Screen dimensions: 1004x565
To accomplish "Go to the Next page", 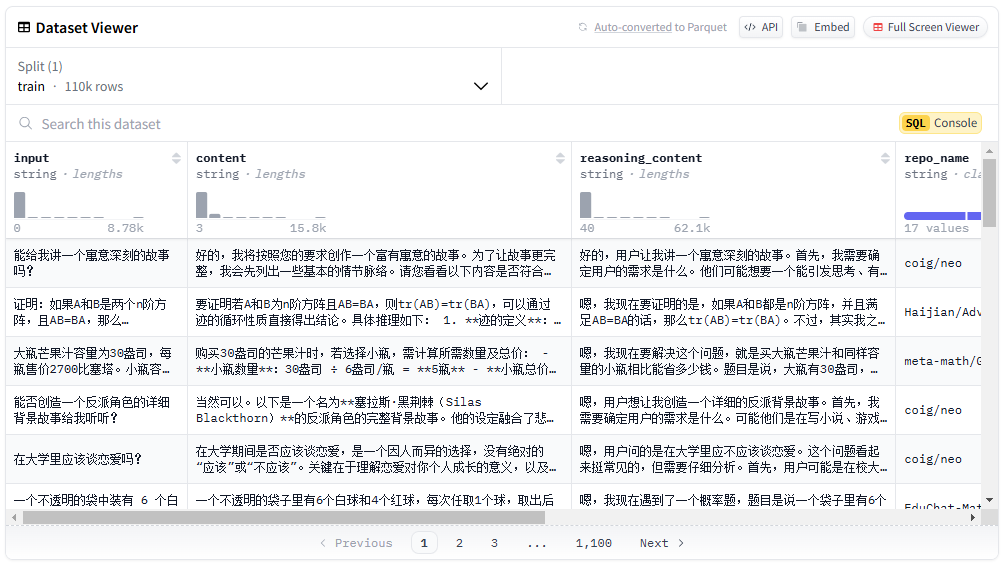I will [662, 543].
